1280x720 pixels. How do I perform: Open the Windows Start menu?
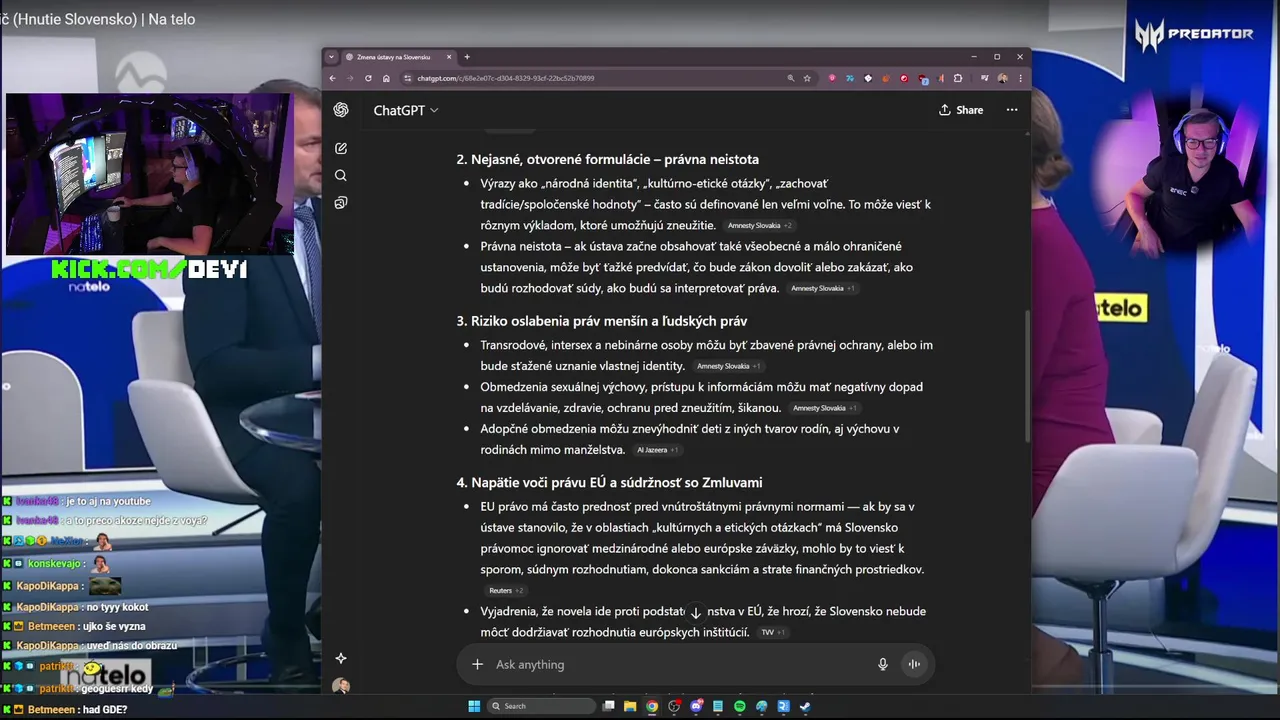474,706
